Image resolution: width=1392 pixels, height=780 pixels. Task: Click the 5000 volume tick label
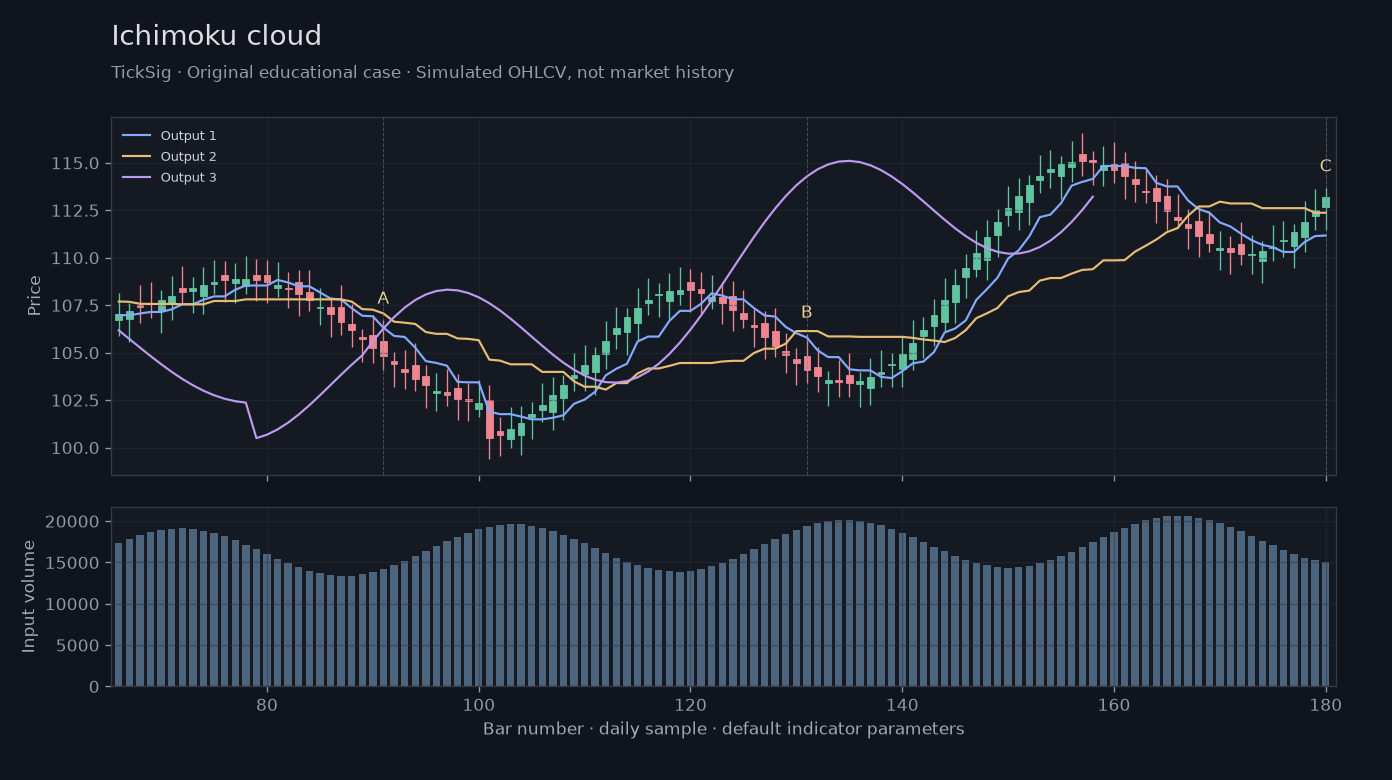(x=80, y=646)
